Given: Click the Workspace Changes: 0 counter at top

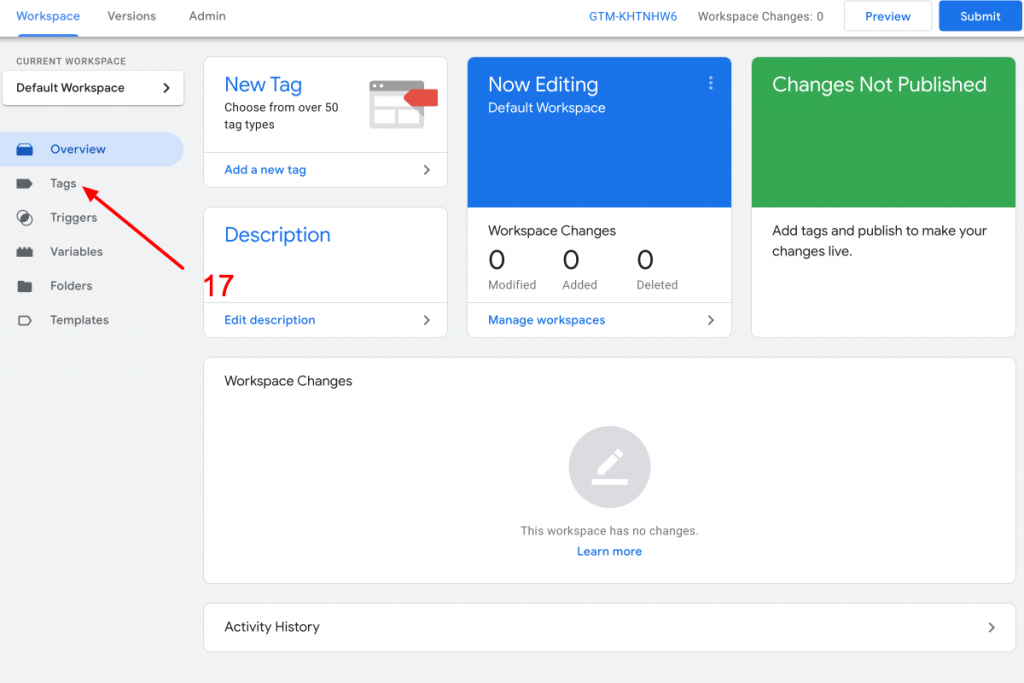Looking at the screenshot, I should [x=760, y=16].
